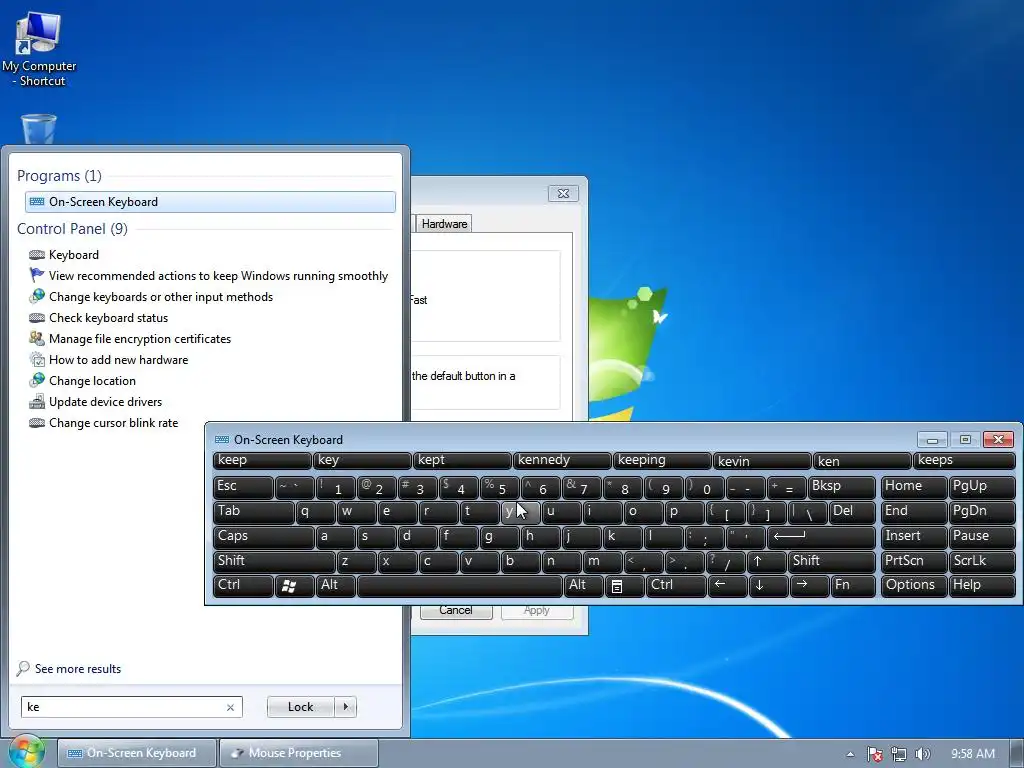Choose prediction word "keep"
The height and width of the screenshot is (768, 1024).
[262, 460]
